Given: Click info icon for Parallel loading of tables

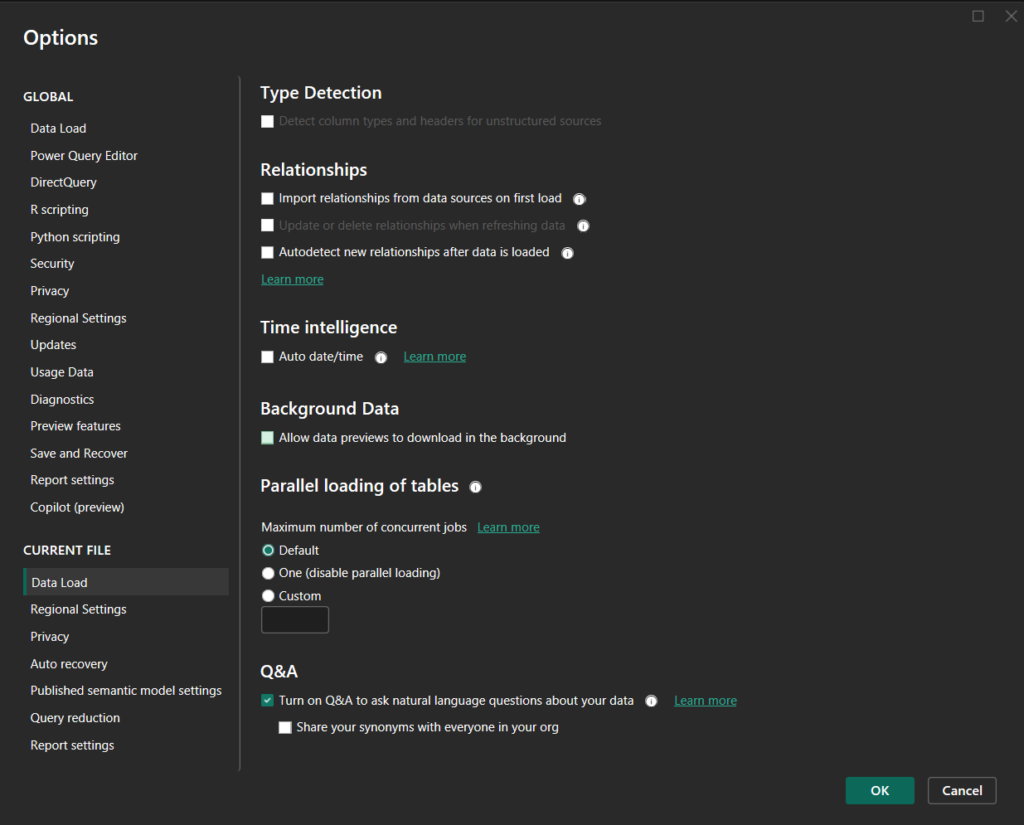Looking at the screenshot, I should click(x=475, y=487).
